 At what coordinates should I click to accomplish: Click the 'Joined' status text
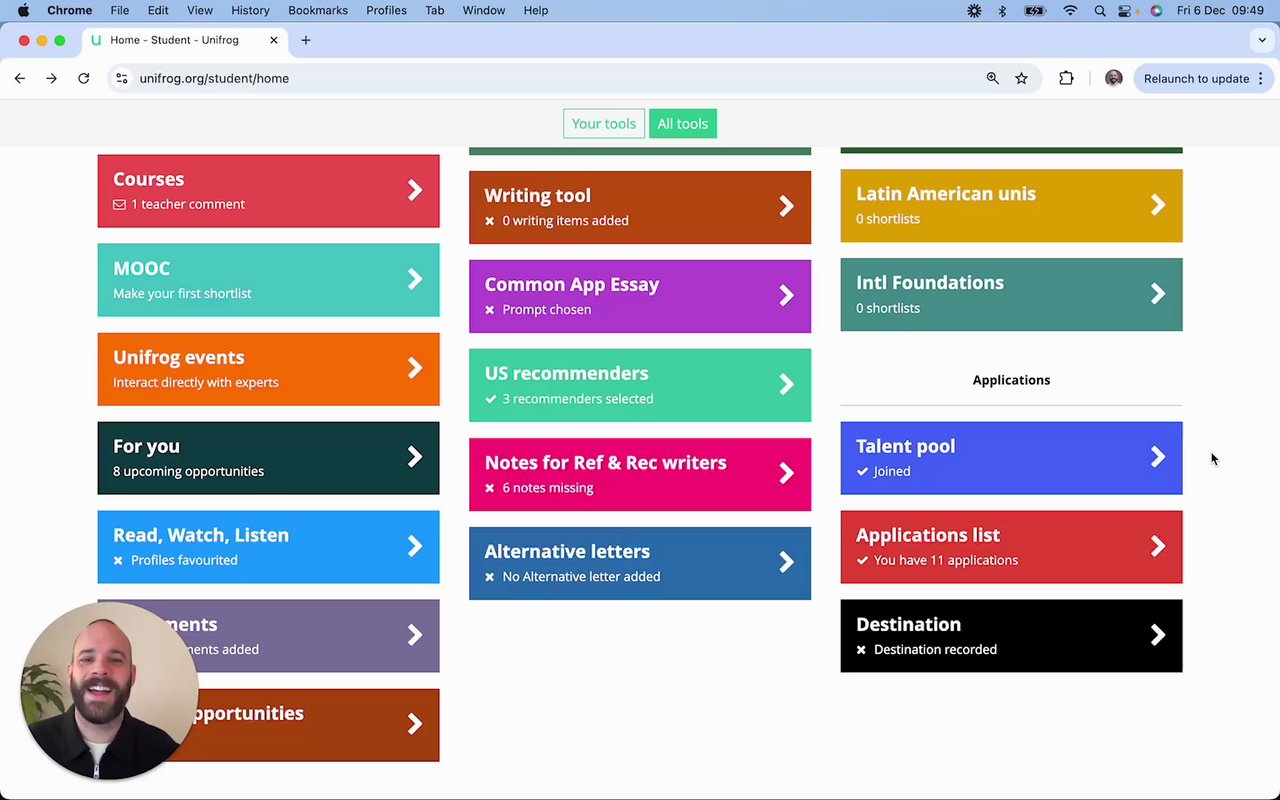[x=892, y=471]
